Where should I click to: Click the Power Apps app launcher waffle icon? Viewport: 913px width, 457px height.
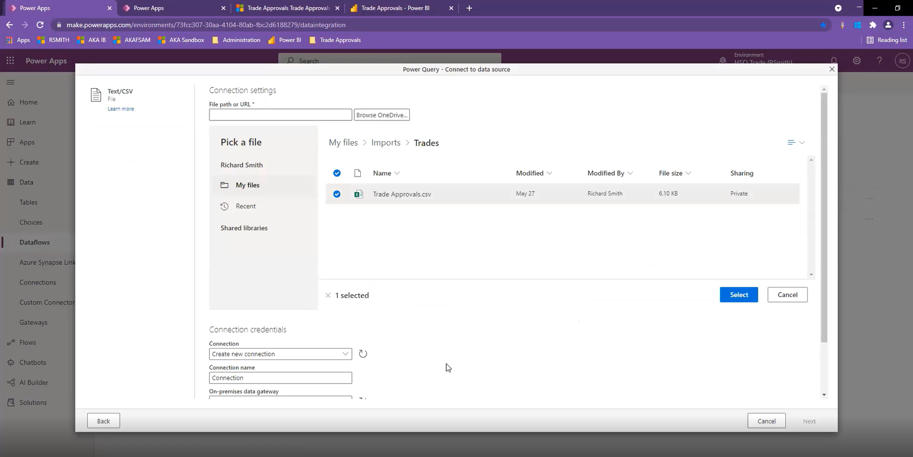pos(10,61)
